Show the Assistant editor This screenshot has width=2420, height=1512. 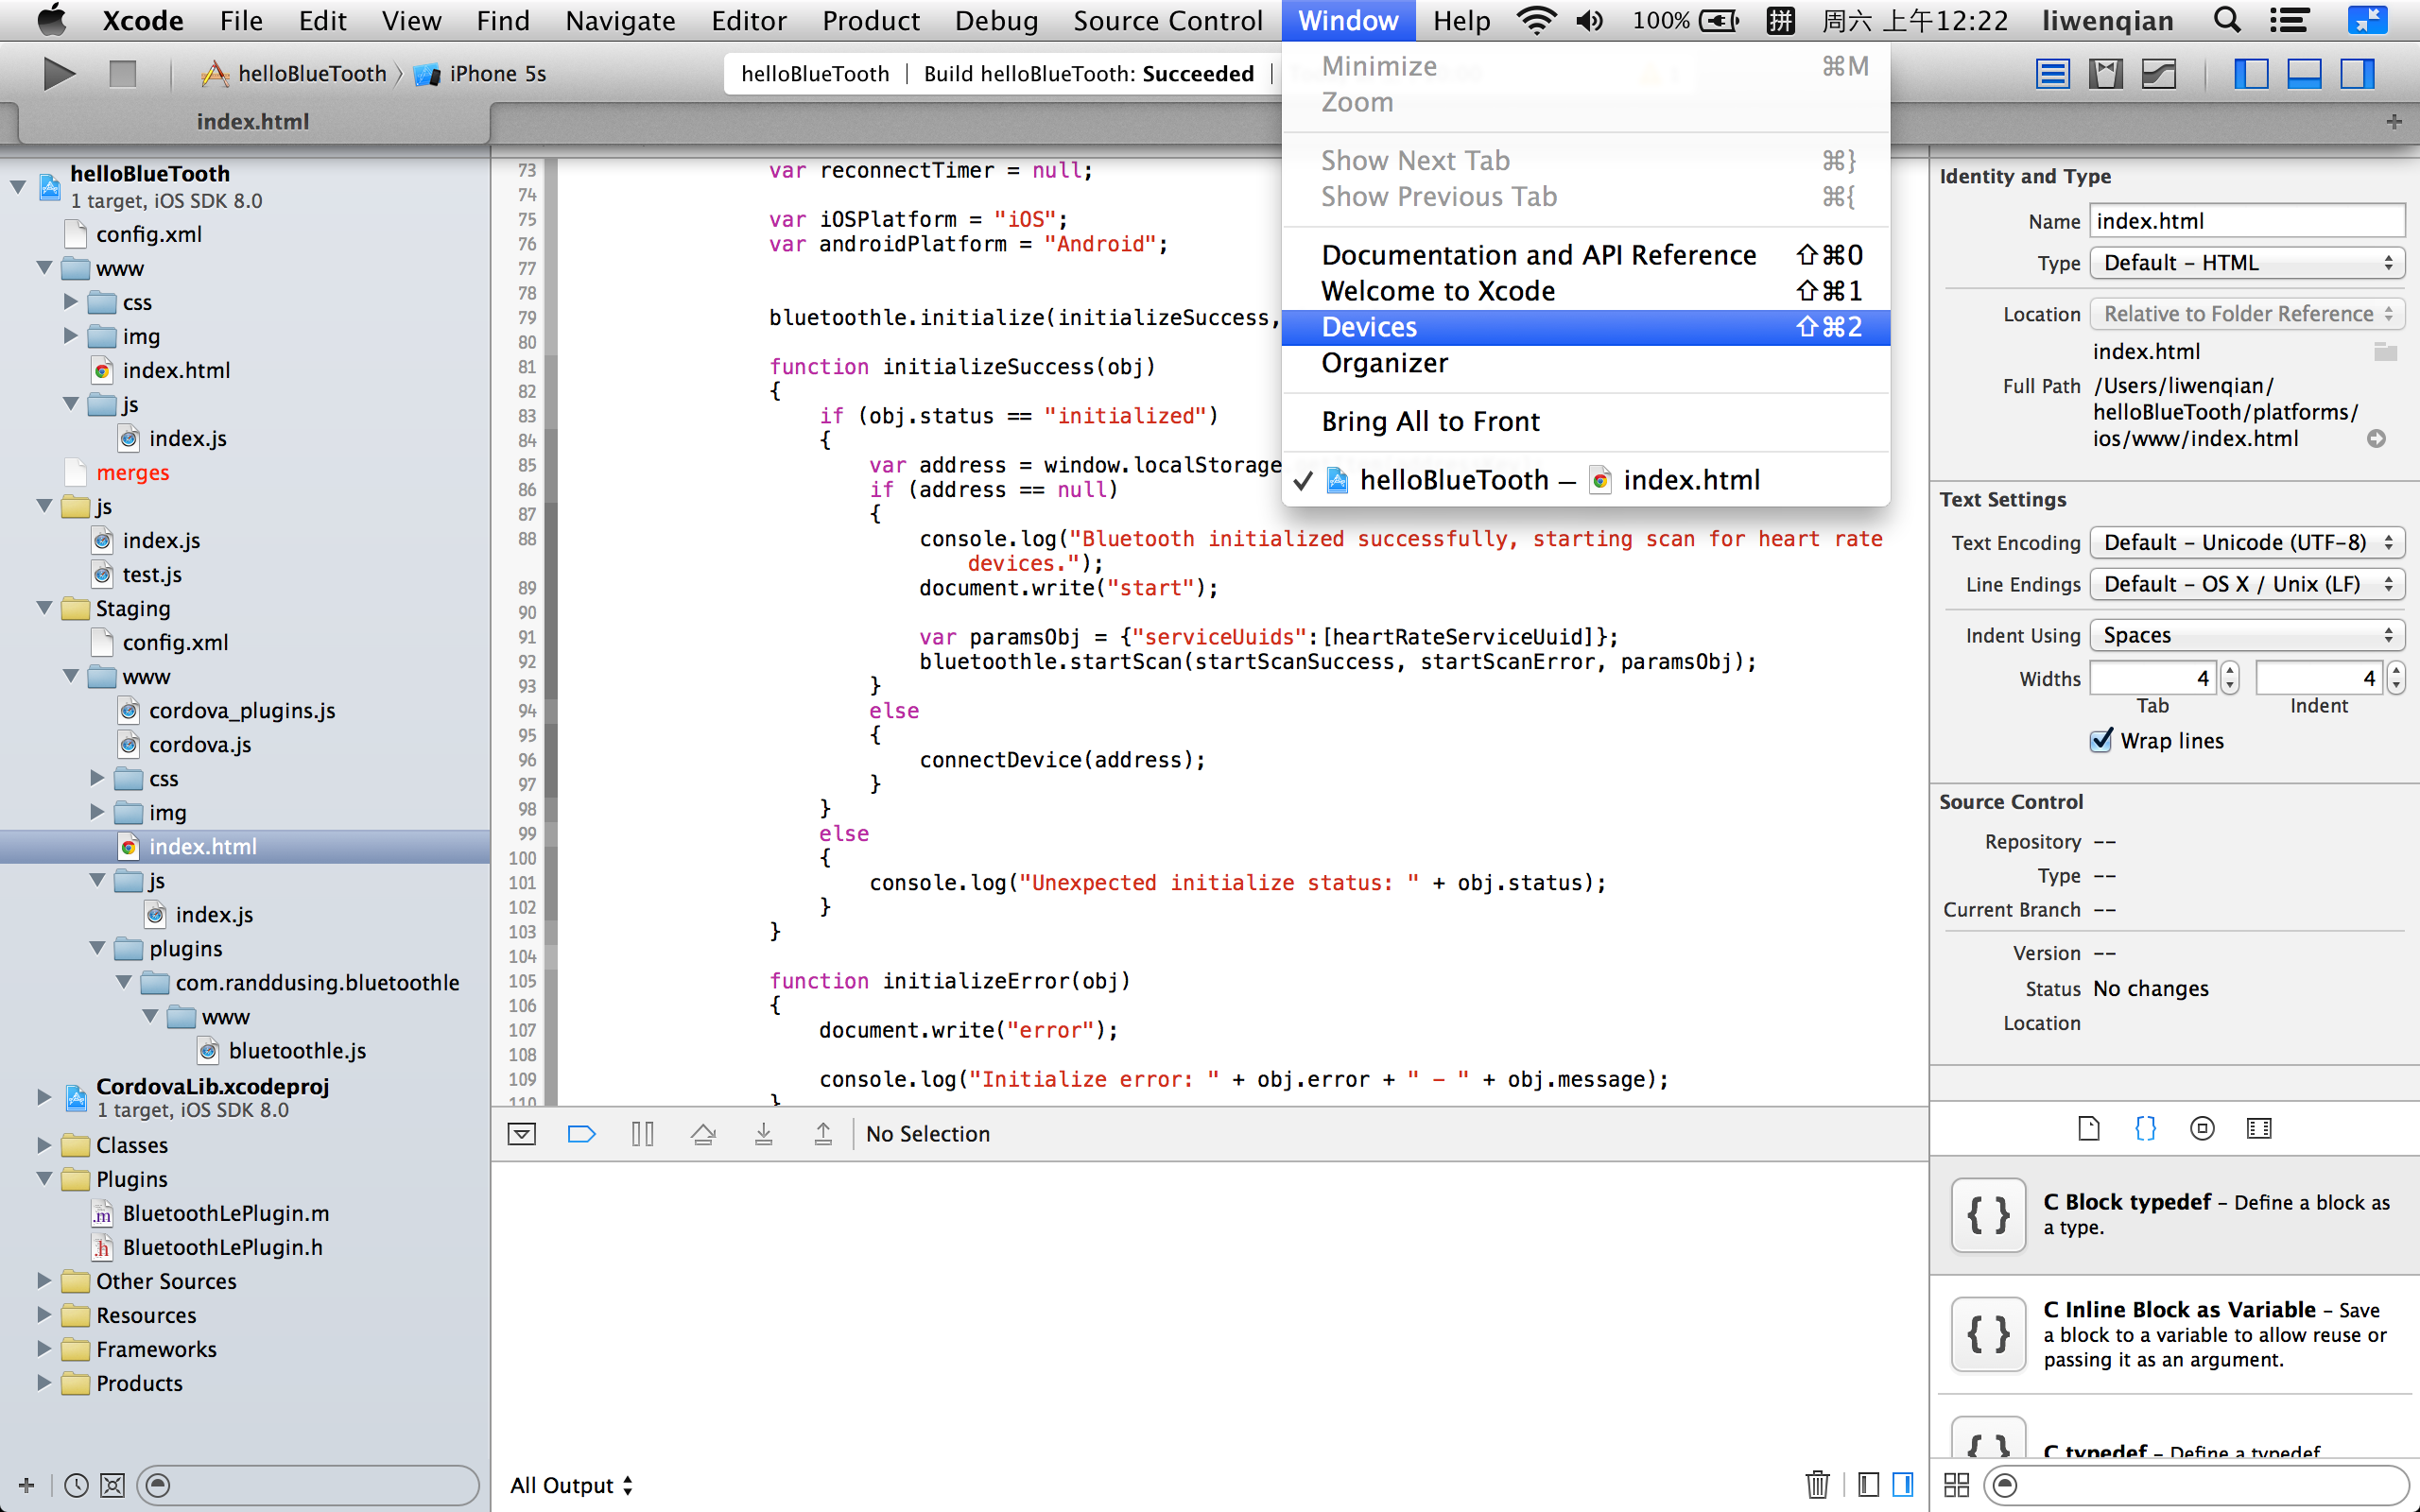click(2105, 74)
